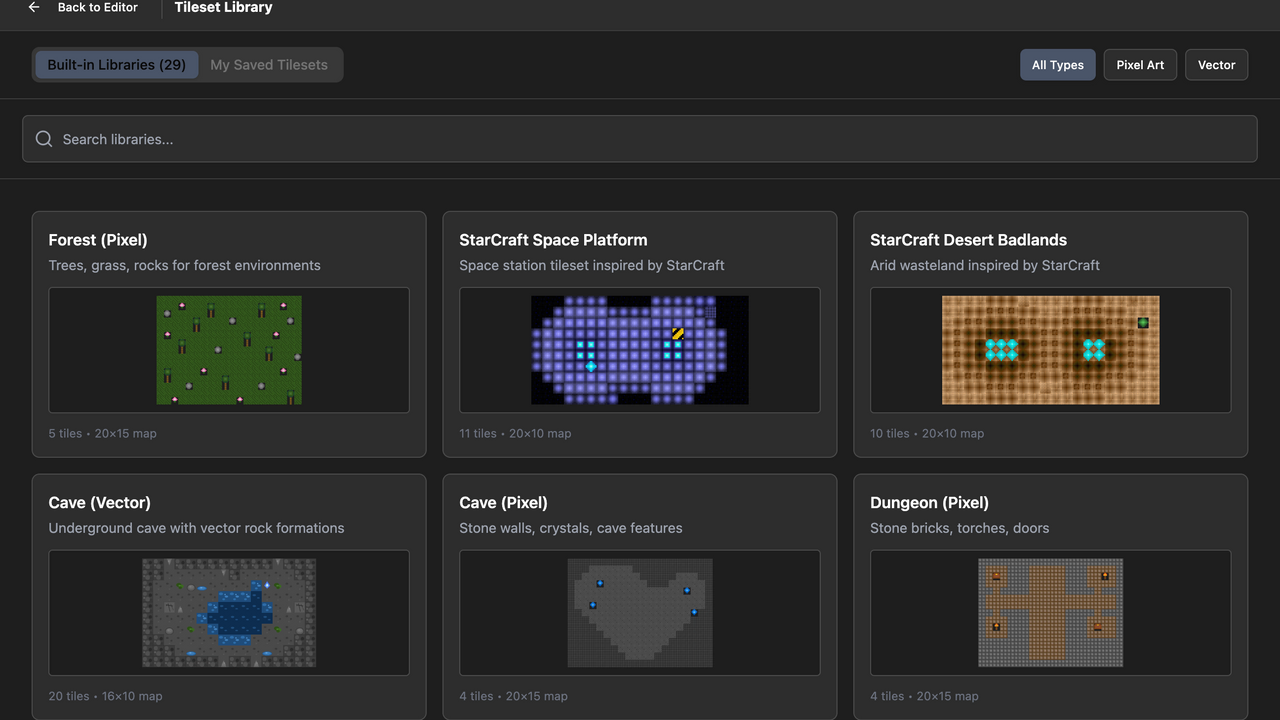Click '20 tiles • 16×10 map' text
This screenshot has width=1280, height=720.
[105, 696]
